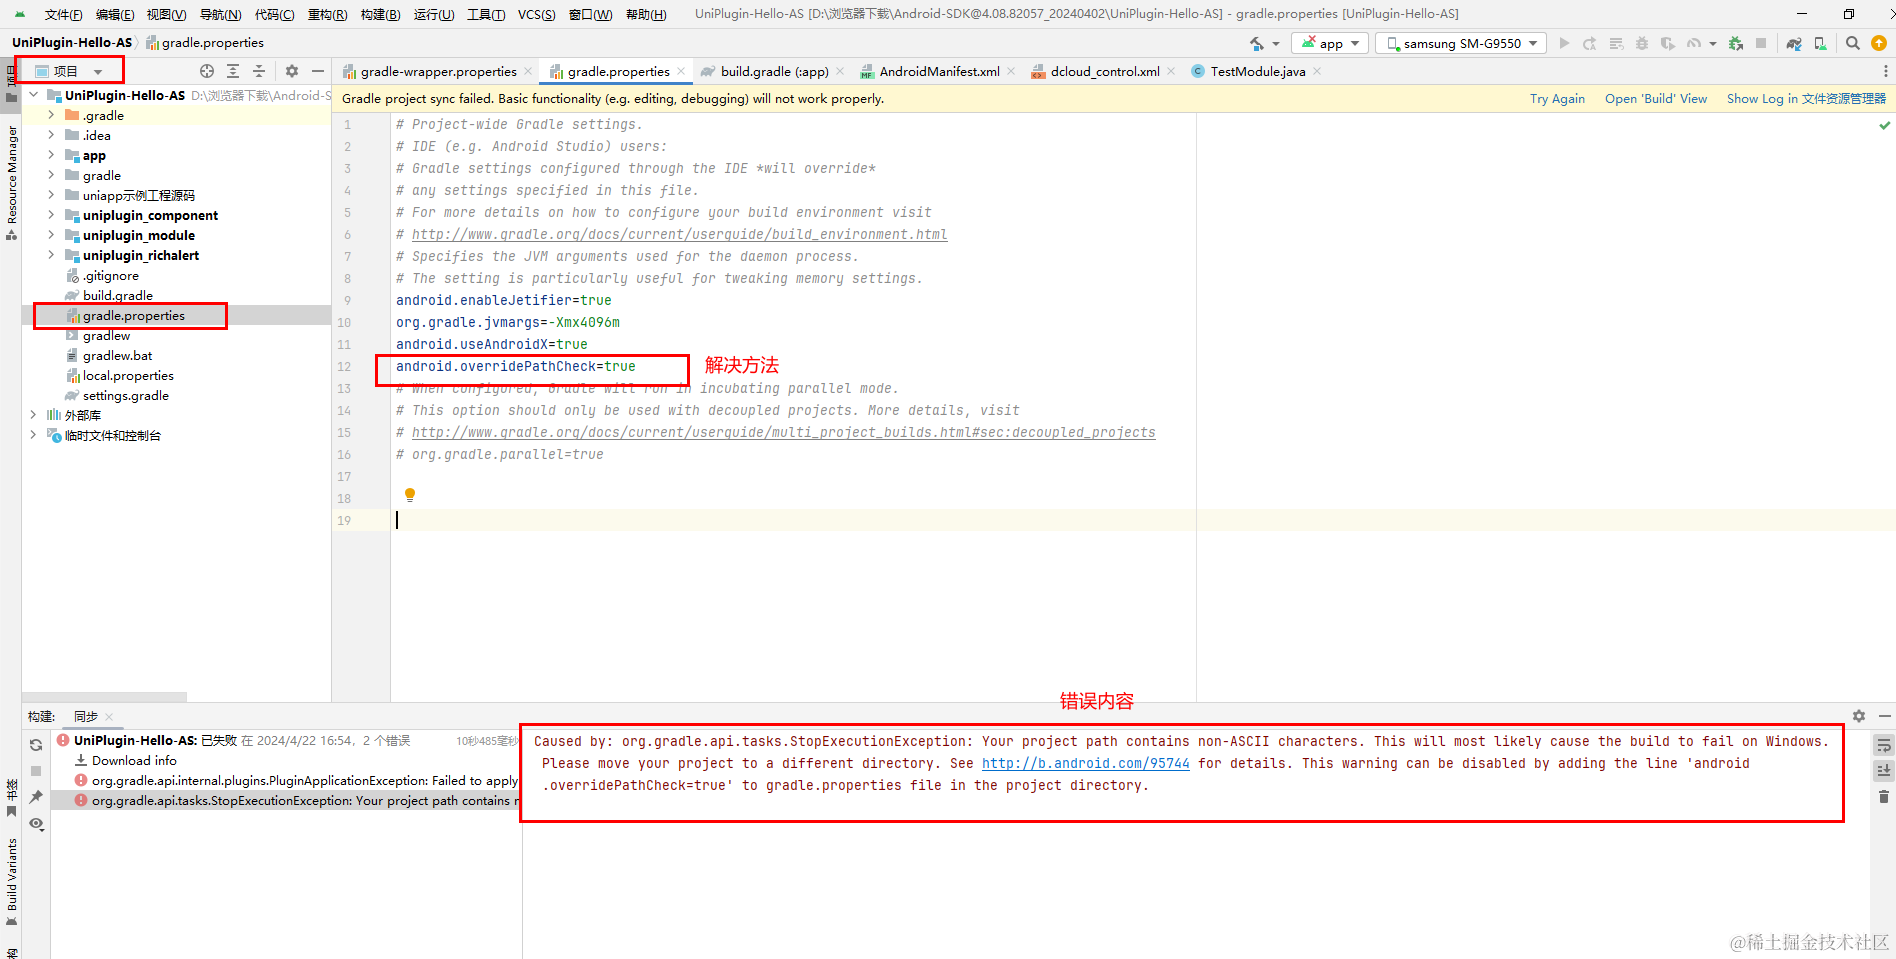Open the samsung SM-G9550 device dropdown
Viewport: 1896px width, 959px height.
point(1460,43)
